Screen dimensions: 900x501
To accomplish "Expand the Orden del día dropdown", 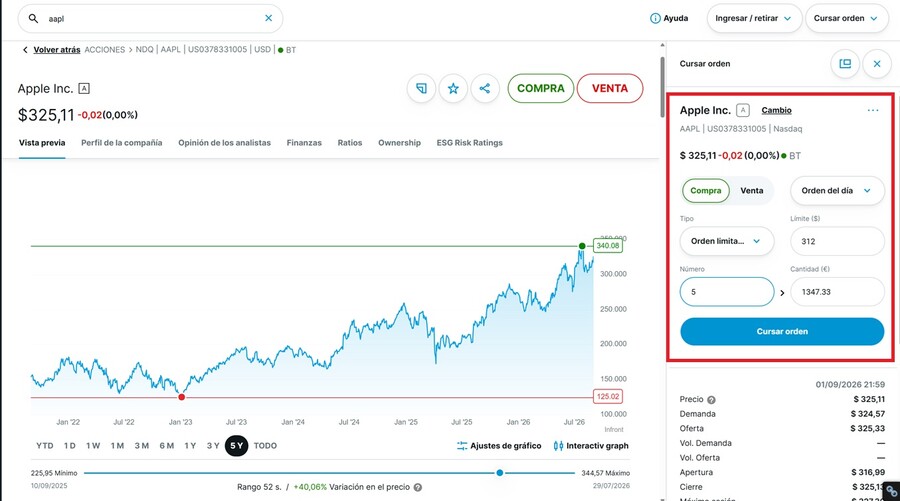I will (837, 191).
